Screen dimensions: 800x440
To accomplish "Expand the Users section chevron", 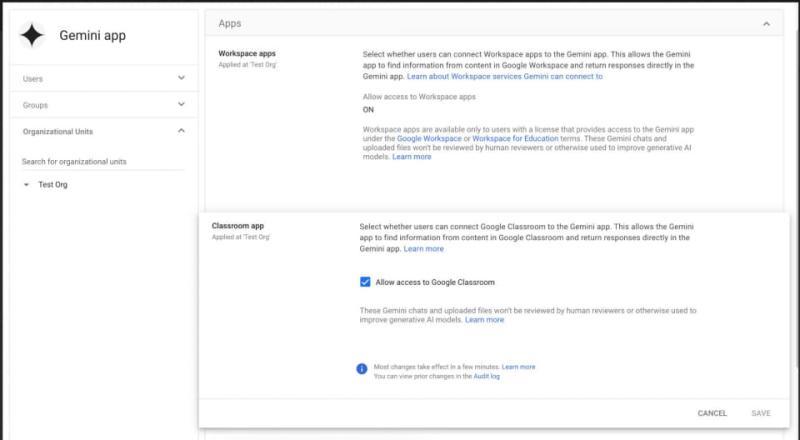I will [181, 78].
